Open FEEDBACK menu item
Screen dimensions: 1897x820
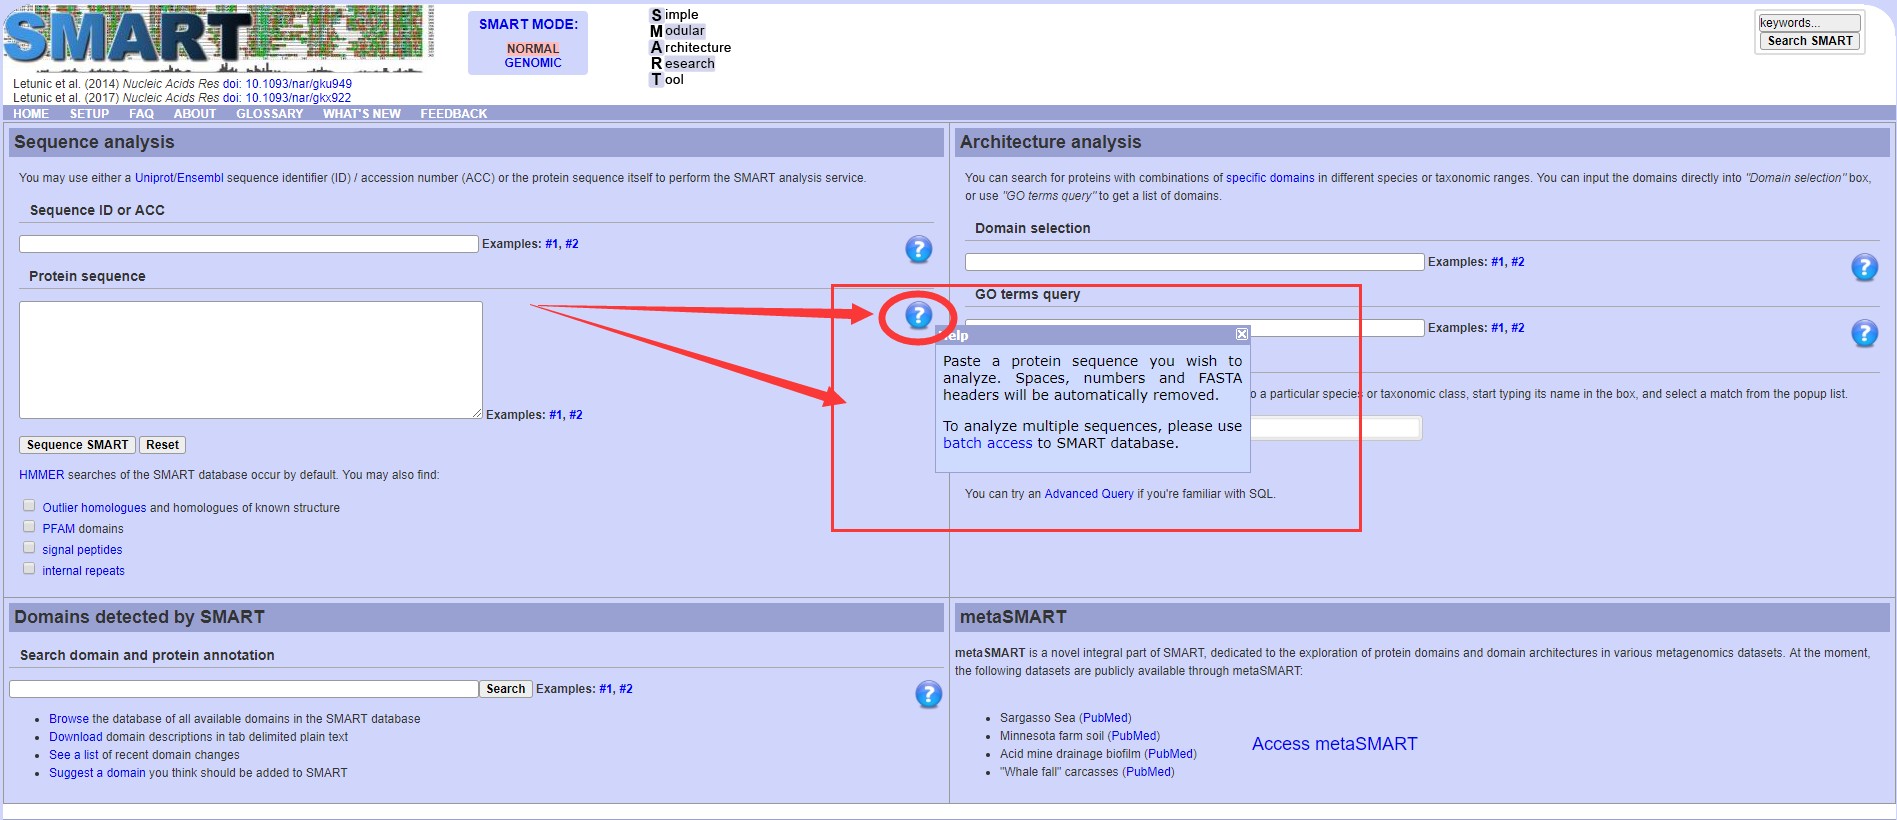point(453,114)
